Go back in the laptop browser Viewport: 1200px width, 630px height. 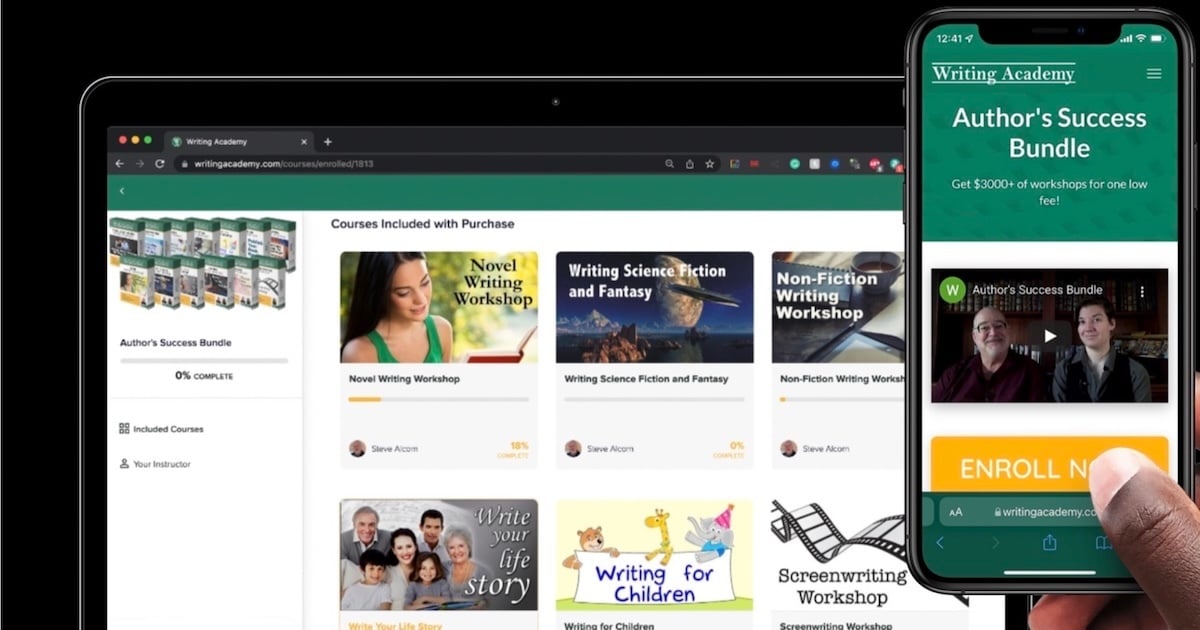tap(120, 163)
